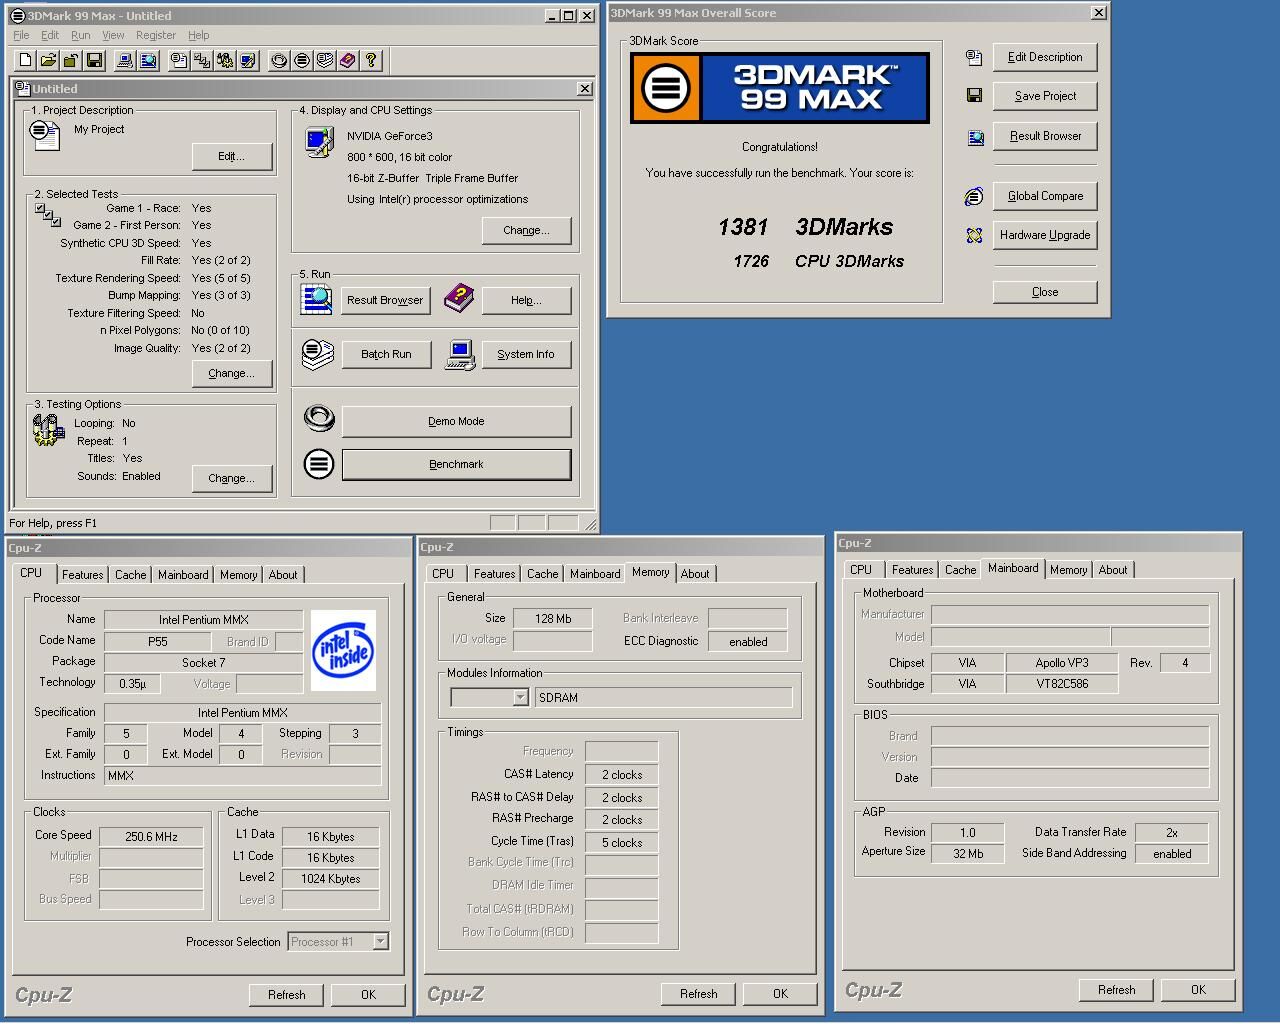The image size is (1280, 1024).
Task: Click the purple help book icon in Run section
Action: [459, 297]
